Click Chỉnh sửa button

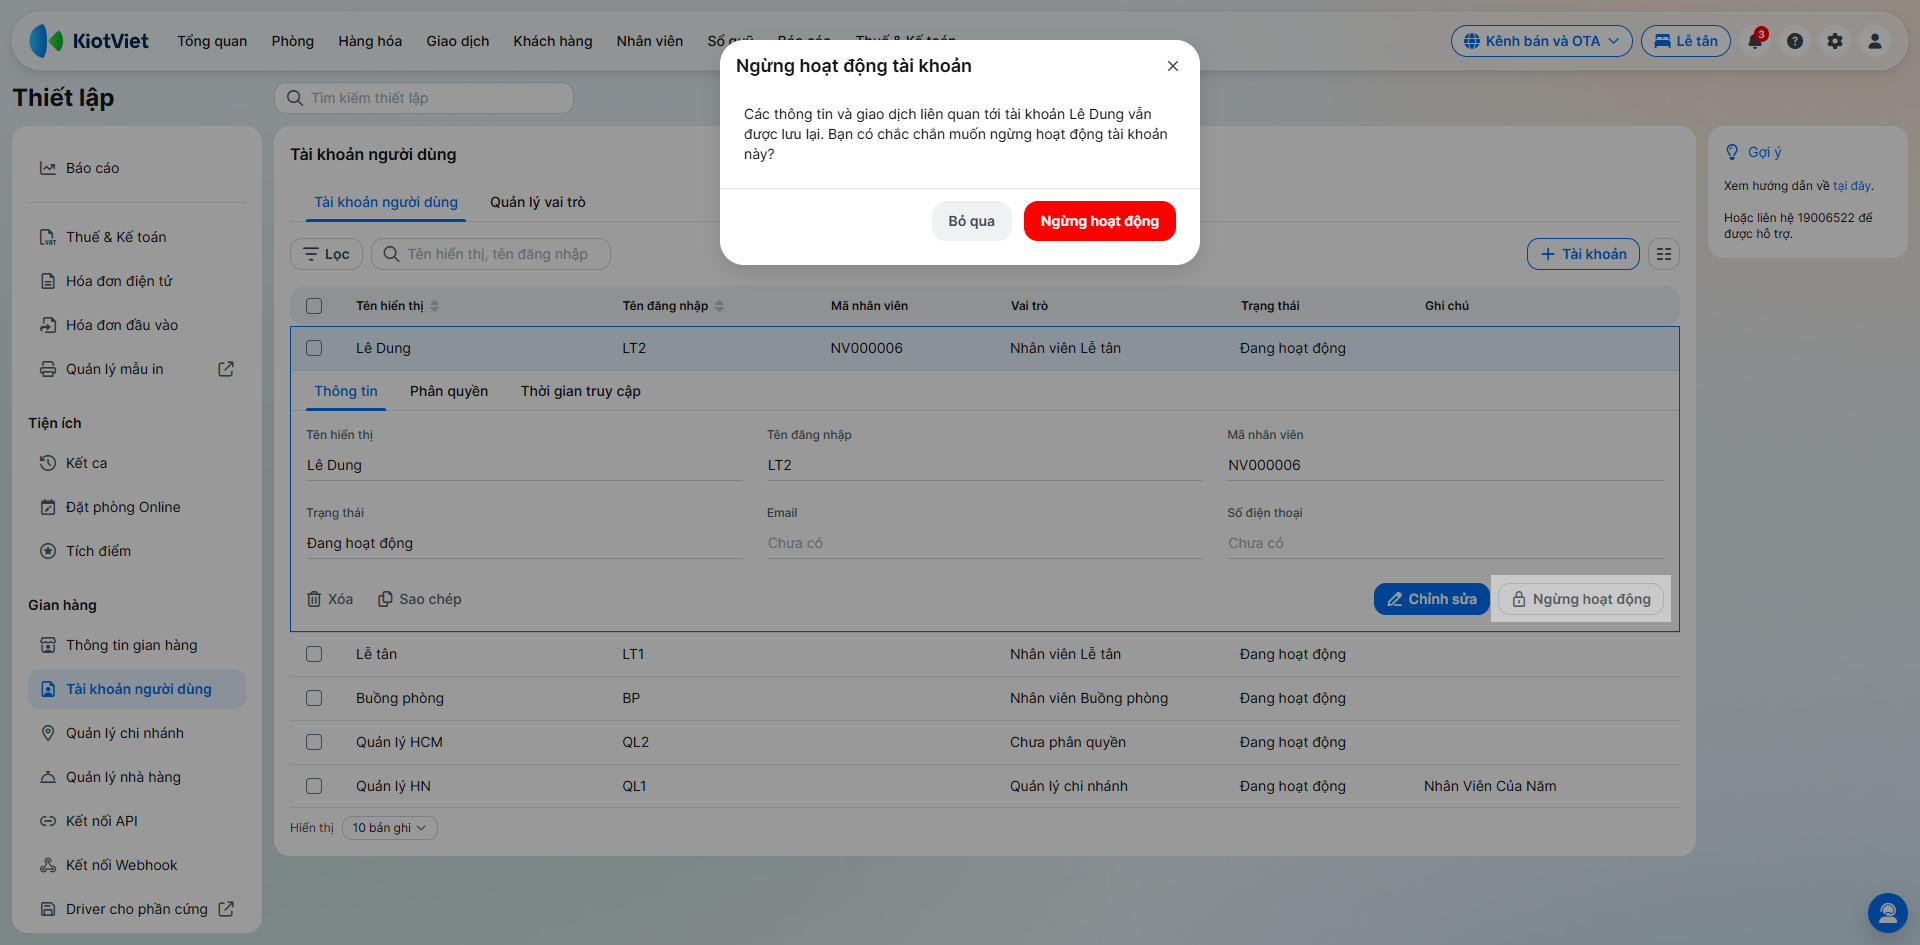pyautogui.click(x=1432, y=599)
